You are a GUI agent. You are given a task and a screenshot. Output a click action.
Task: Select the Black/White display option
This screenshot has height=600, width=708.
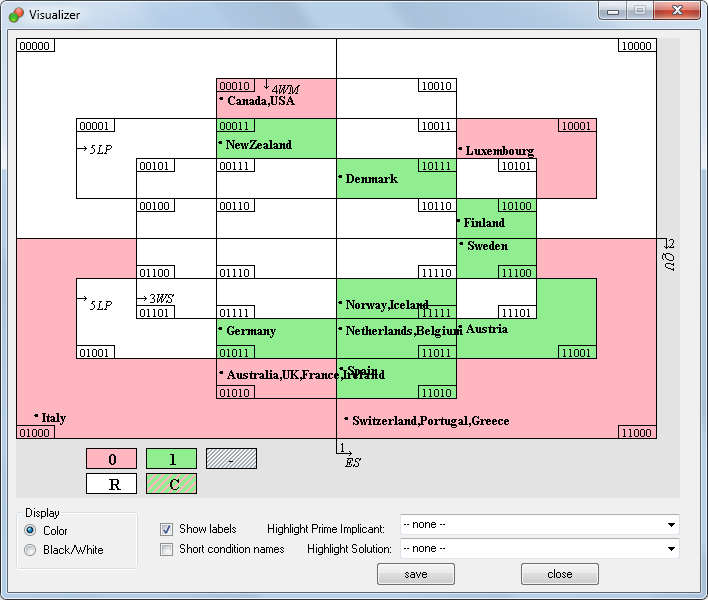[x=31, y=550]
